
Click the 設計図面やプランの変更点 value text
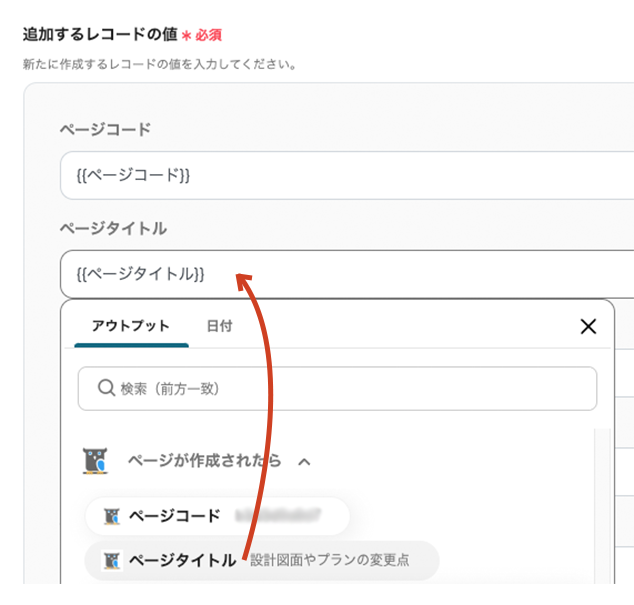[x=329, y=560]
